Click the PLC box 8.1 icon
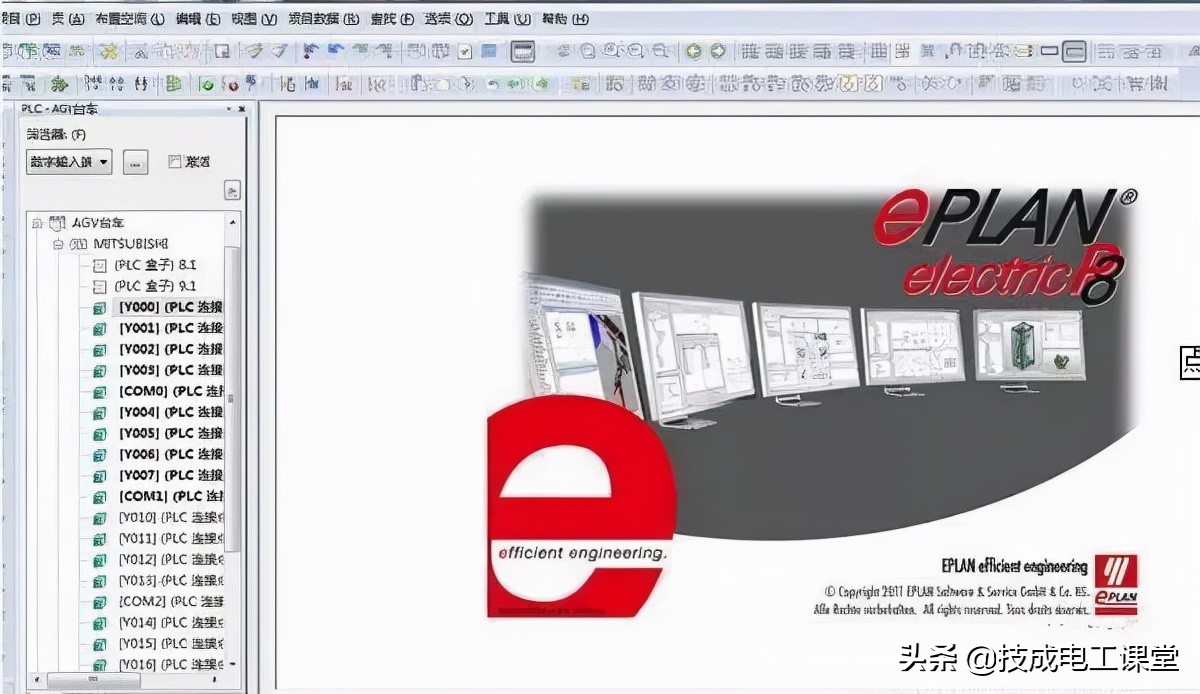This screenshot has height=694, width=1200. pyautogui.click(x=99, y=265)
